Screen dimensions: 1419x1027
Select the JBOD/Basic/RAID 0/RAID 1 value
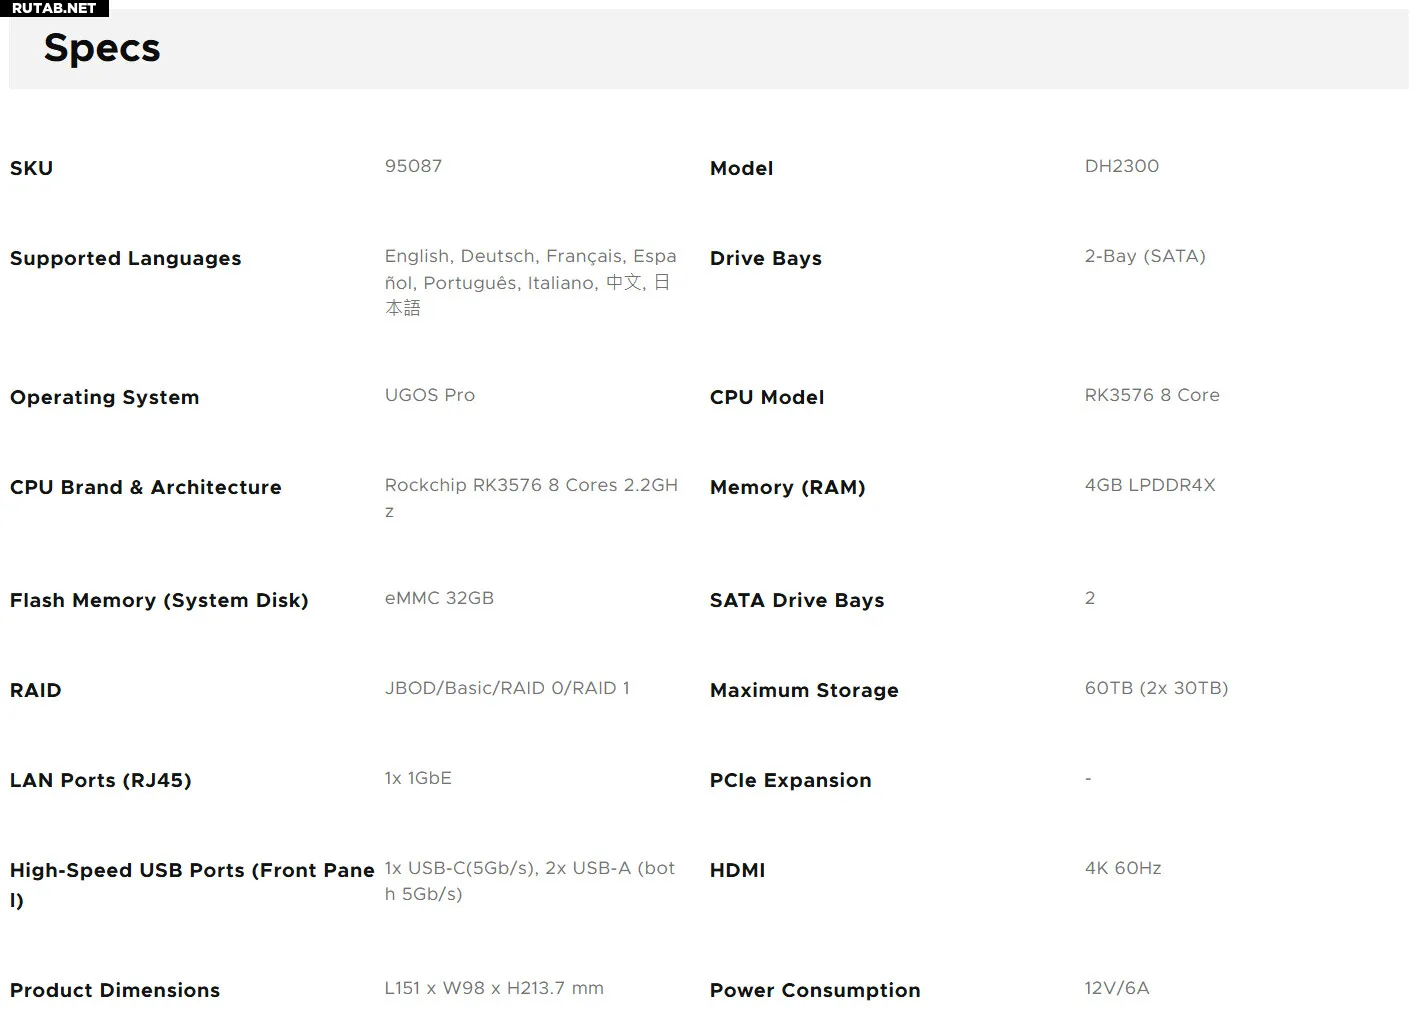(x=507, y=688)
